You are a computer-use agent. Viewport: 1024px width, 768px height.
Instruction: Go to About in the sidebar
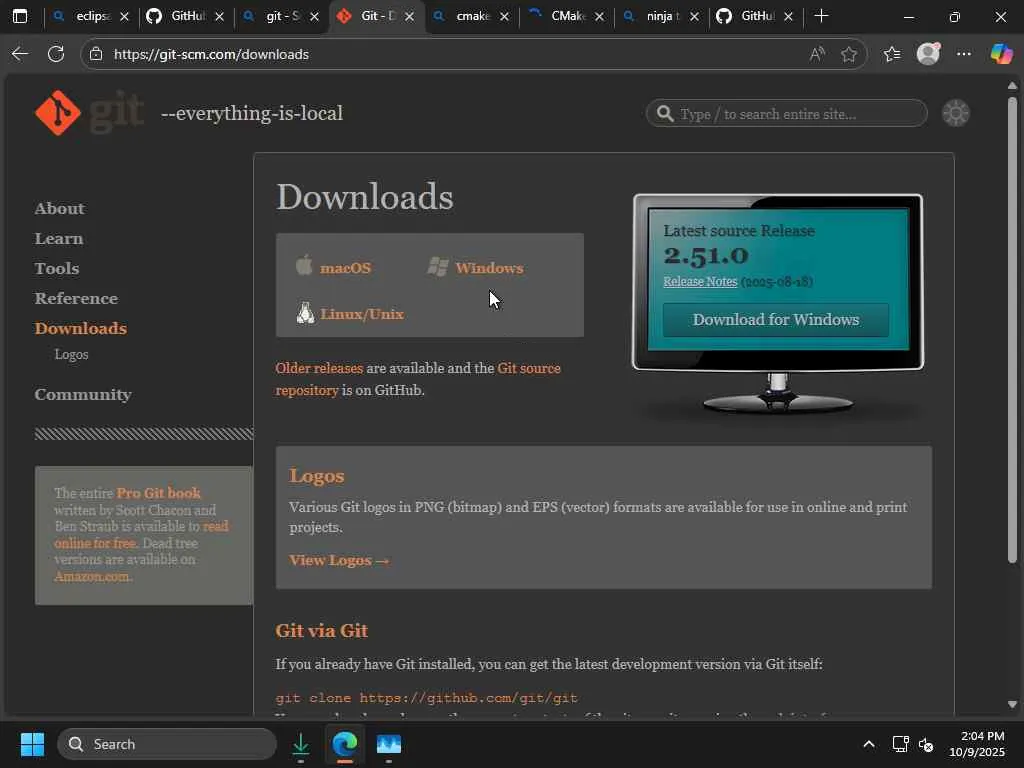click(59, 208)
